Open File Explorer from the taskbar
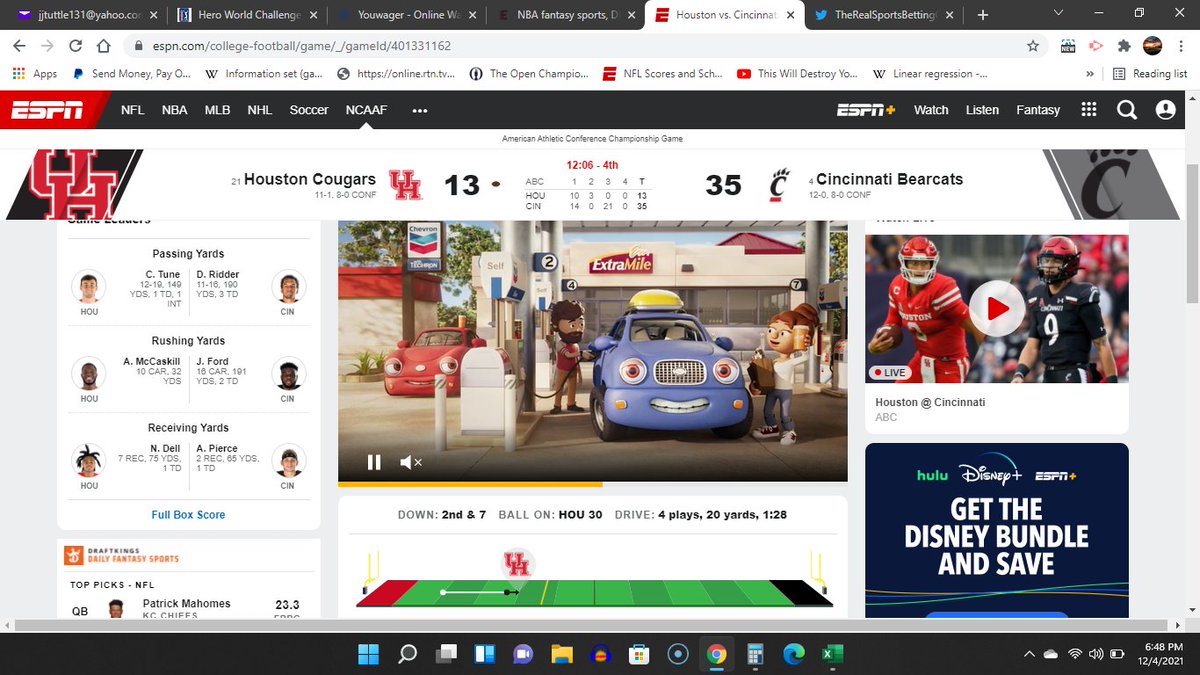This screenshot has height=675, width=1200. coord(562,654)
